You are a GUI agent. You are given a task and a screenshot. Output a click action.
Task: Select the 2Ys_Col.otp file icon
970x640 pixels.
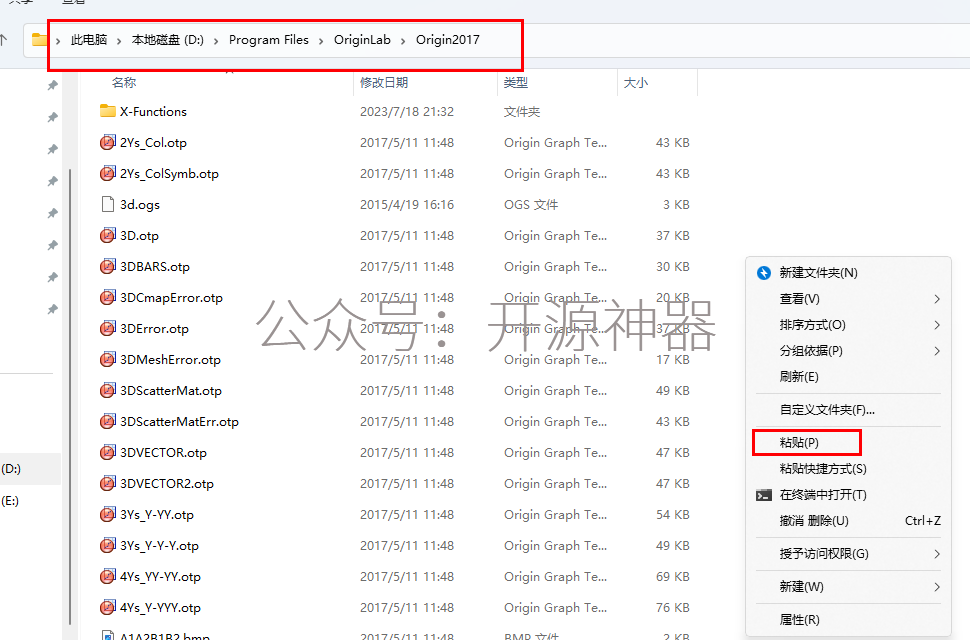(108, 142)
